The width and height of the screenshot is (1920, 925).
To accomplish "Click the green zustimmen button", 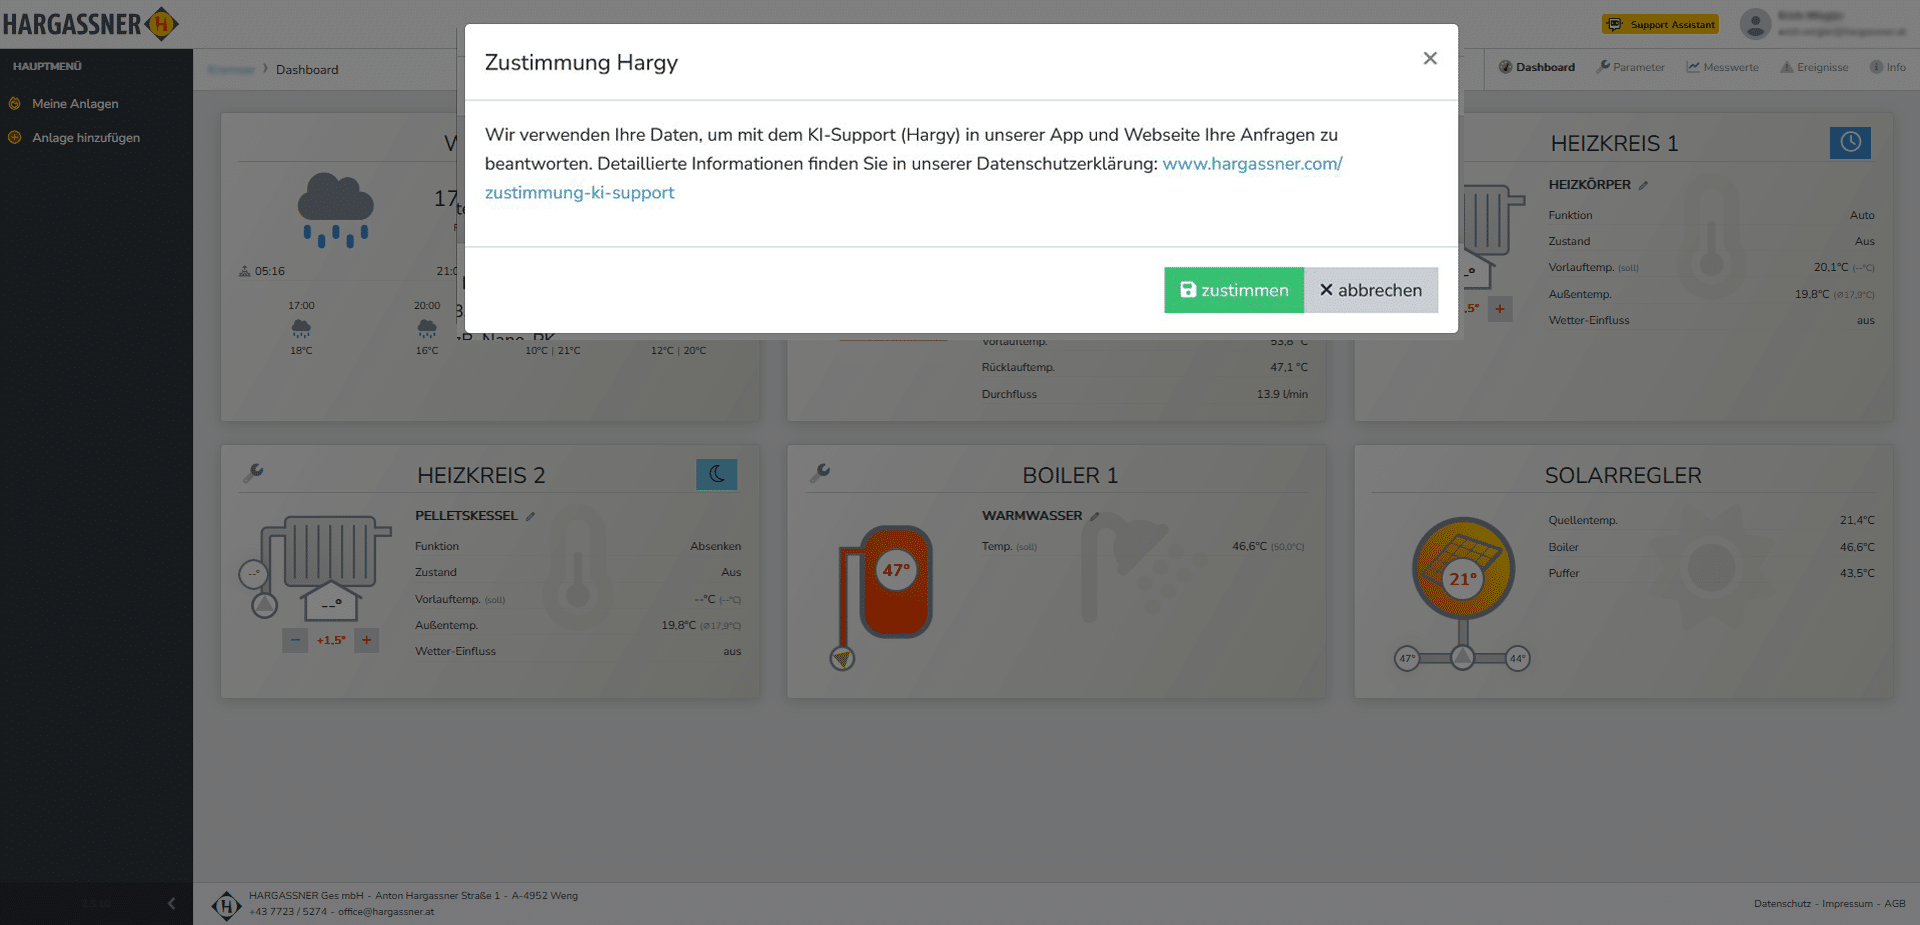I will [1234, 290].
